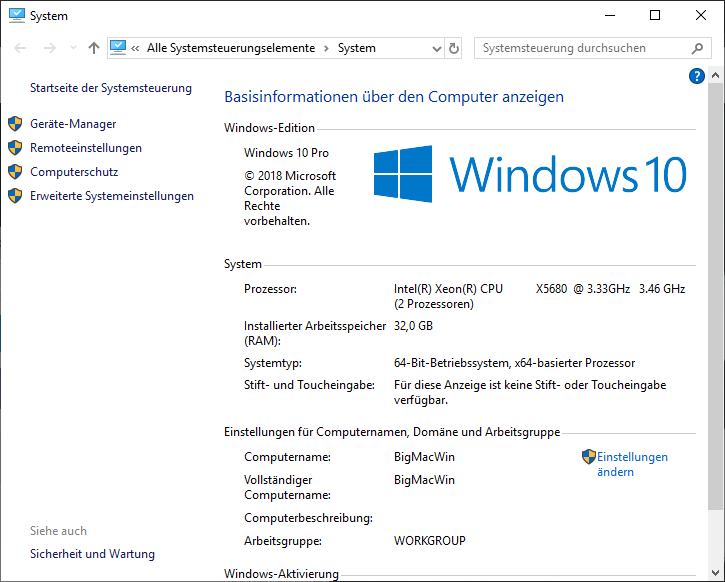Refresh the System page
Viewport: 725px width, 582px height.
click(x=454, y=48)
